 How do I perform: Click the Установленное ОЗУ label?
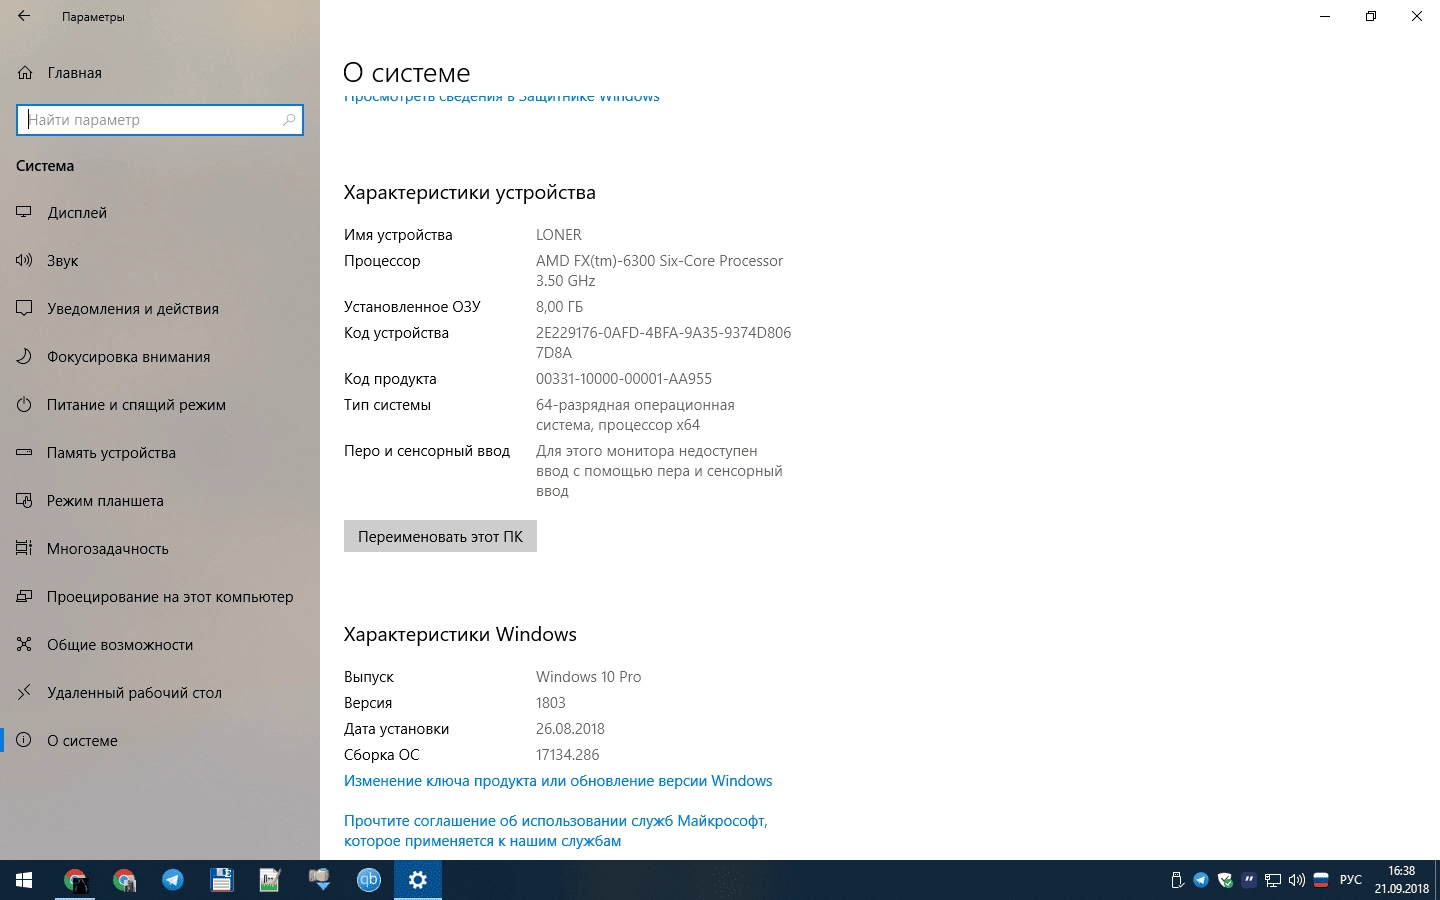coord(412,307)
